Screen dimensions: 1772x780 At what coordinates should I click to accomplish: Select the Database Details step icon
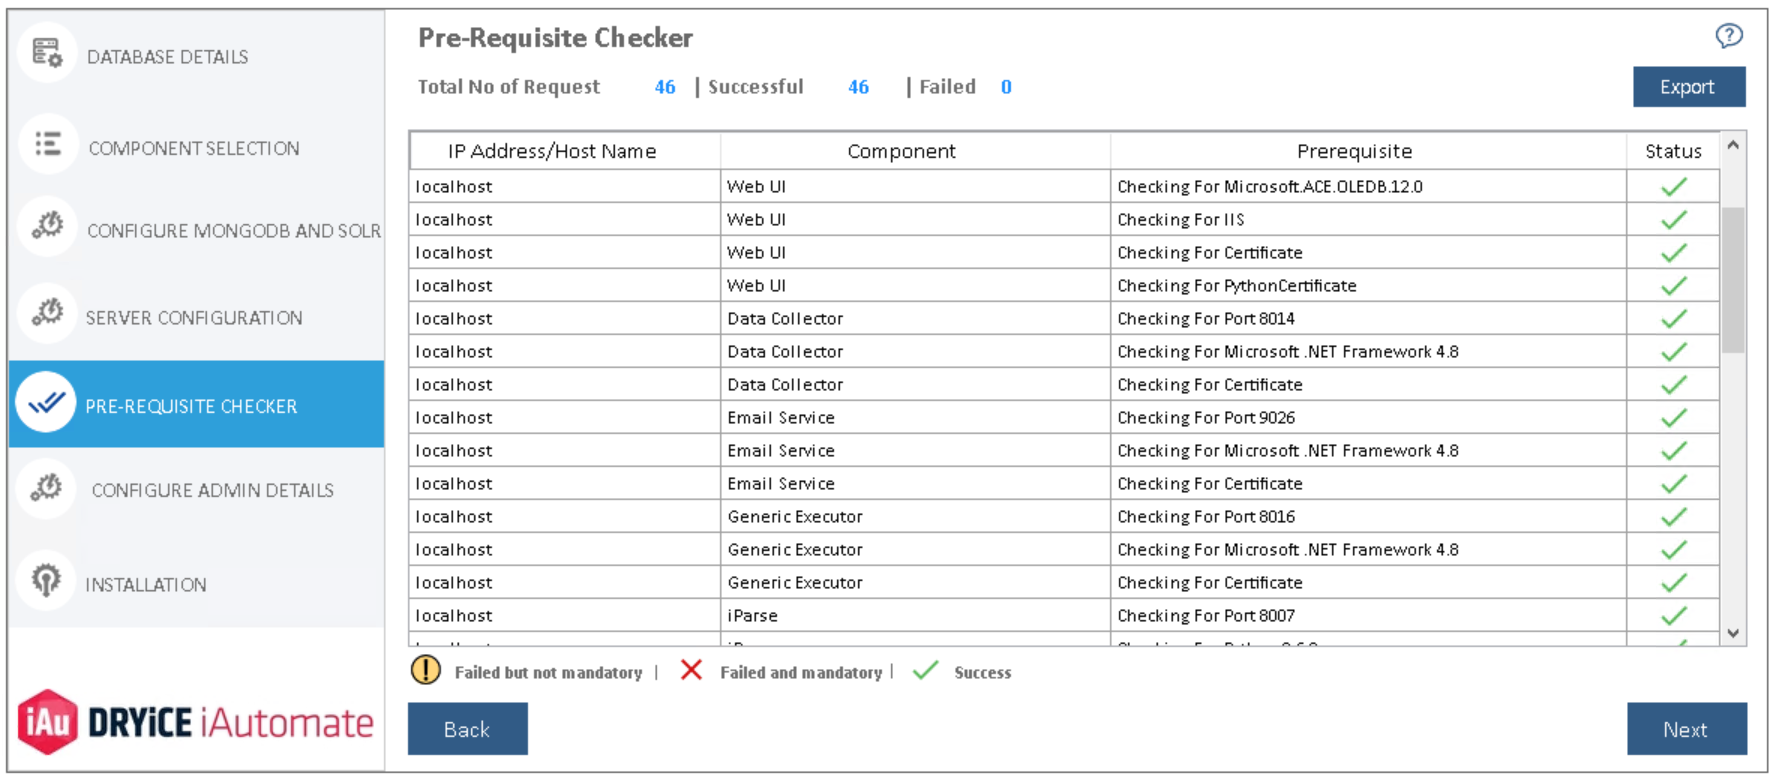point(48,50)
